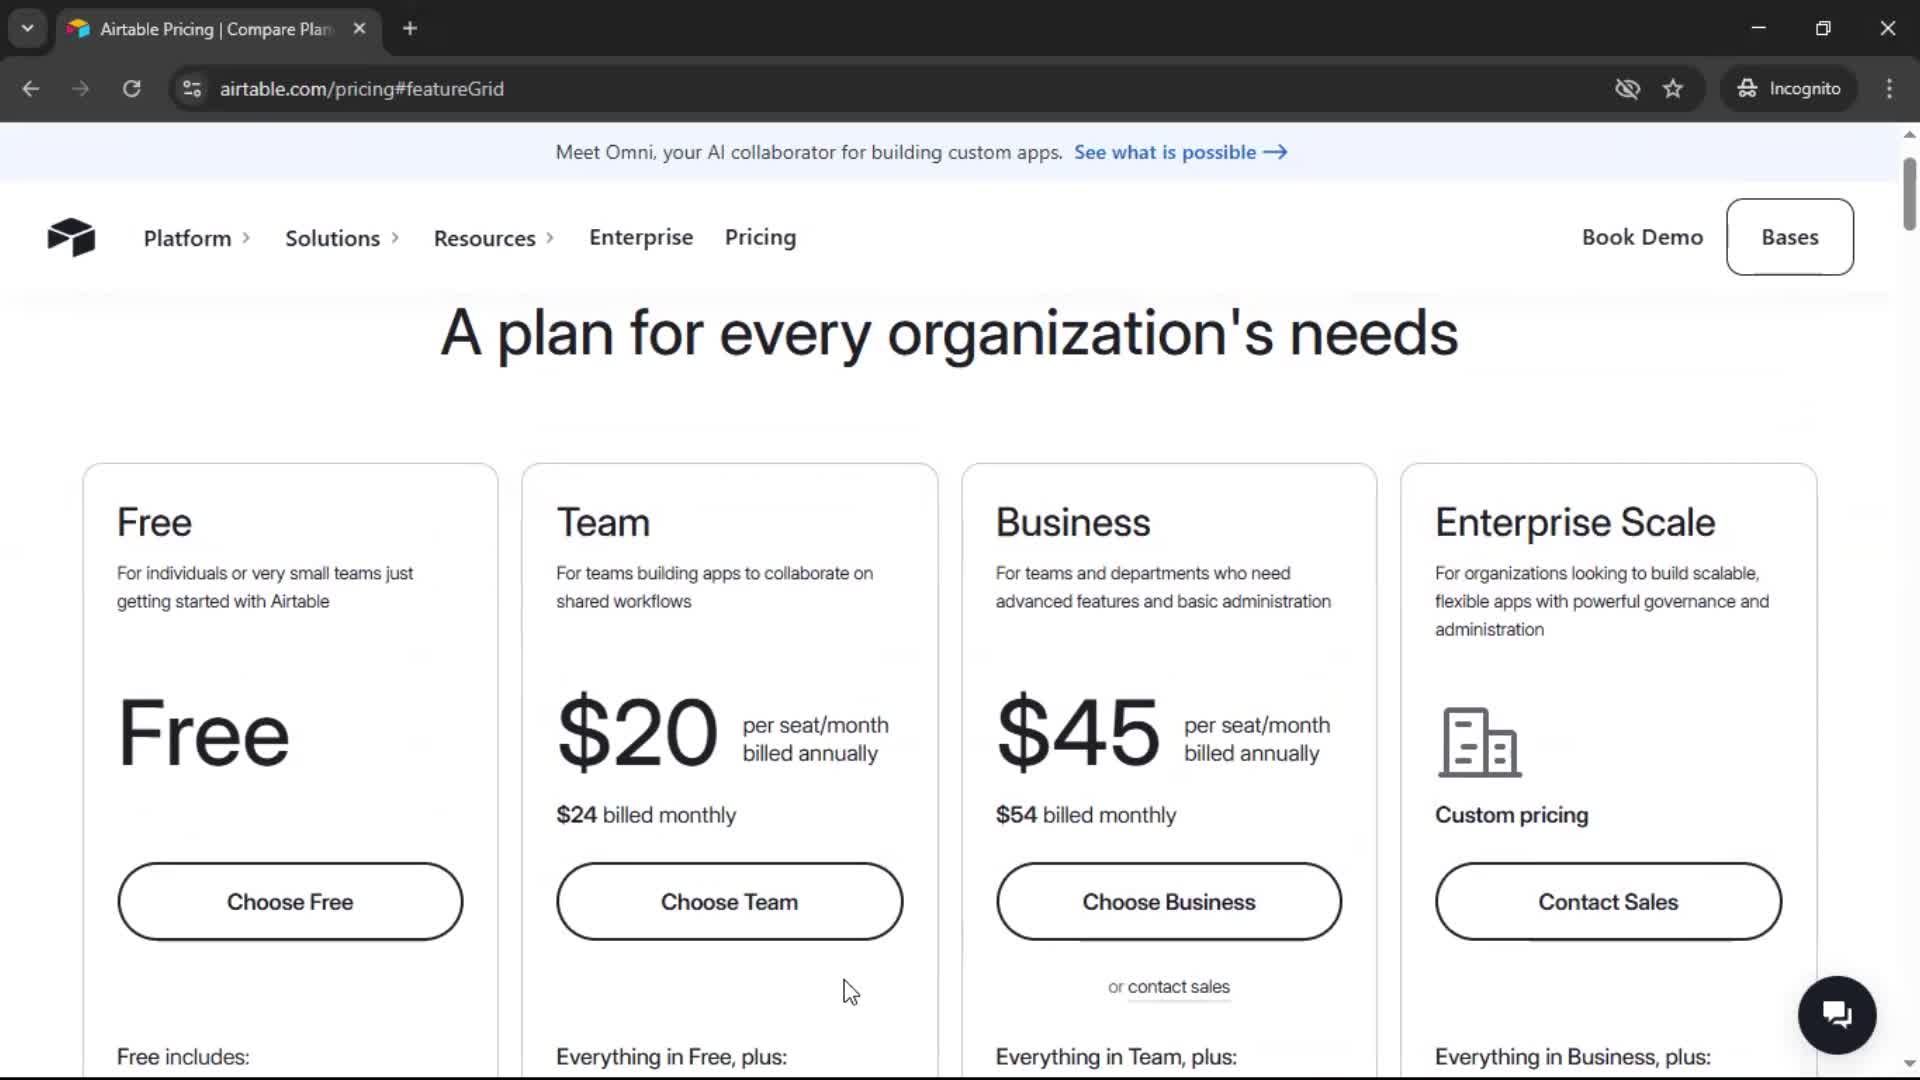Open a new browser tab
Viewport: 1920px width, 1080px height.
pos(410,28)
